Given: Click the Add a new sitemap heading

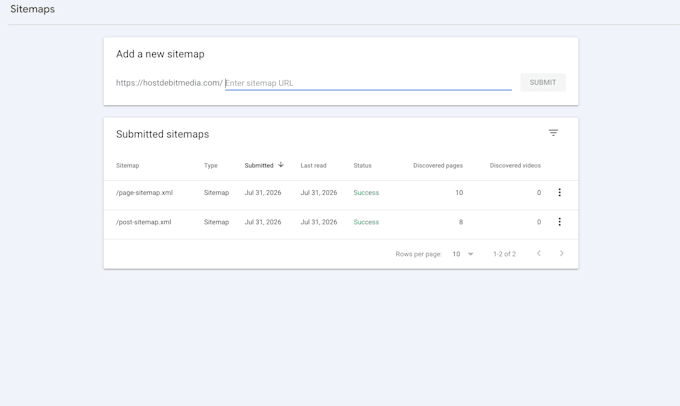Looking at the screenshot, I should (160, 54).
